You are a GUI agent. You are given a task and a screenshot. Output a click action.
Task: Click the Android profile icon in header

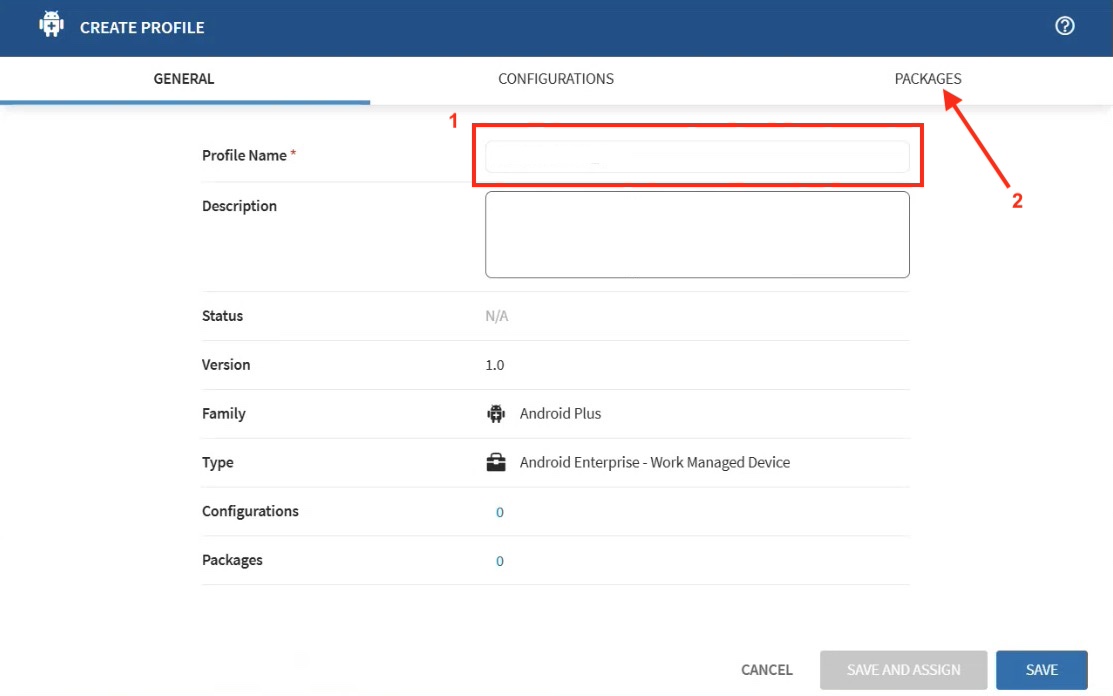pyautogui.click(x=51, y=26)
